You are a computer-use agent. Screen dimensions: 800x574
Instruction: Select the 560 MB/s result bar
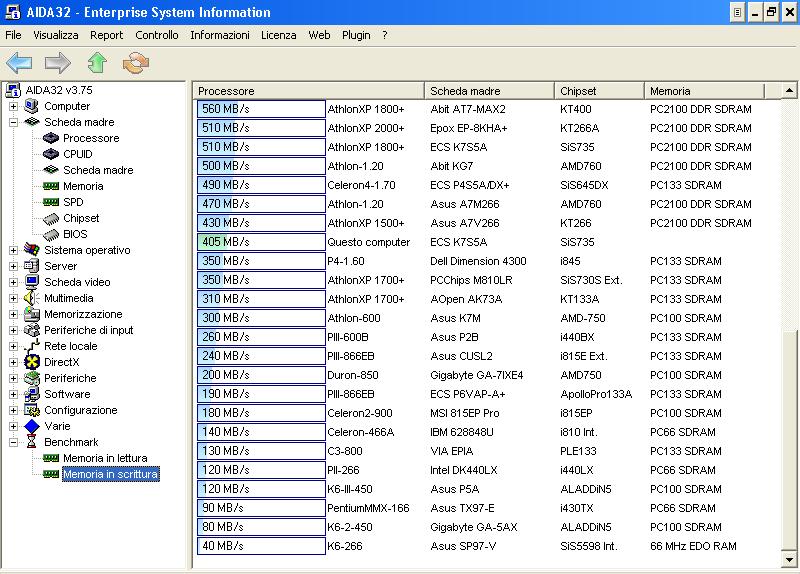pos(261,109)
